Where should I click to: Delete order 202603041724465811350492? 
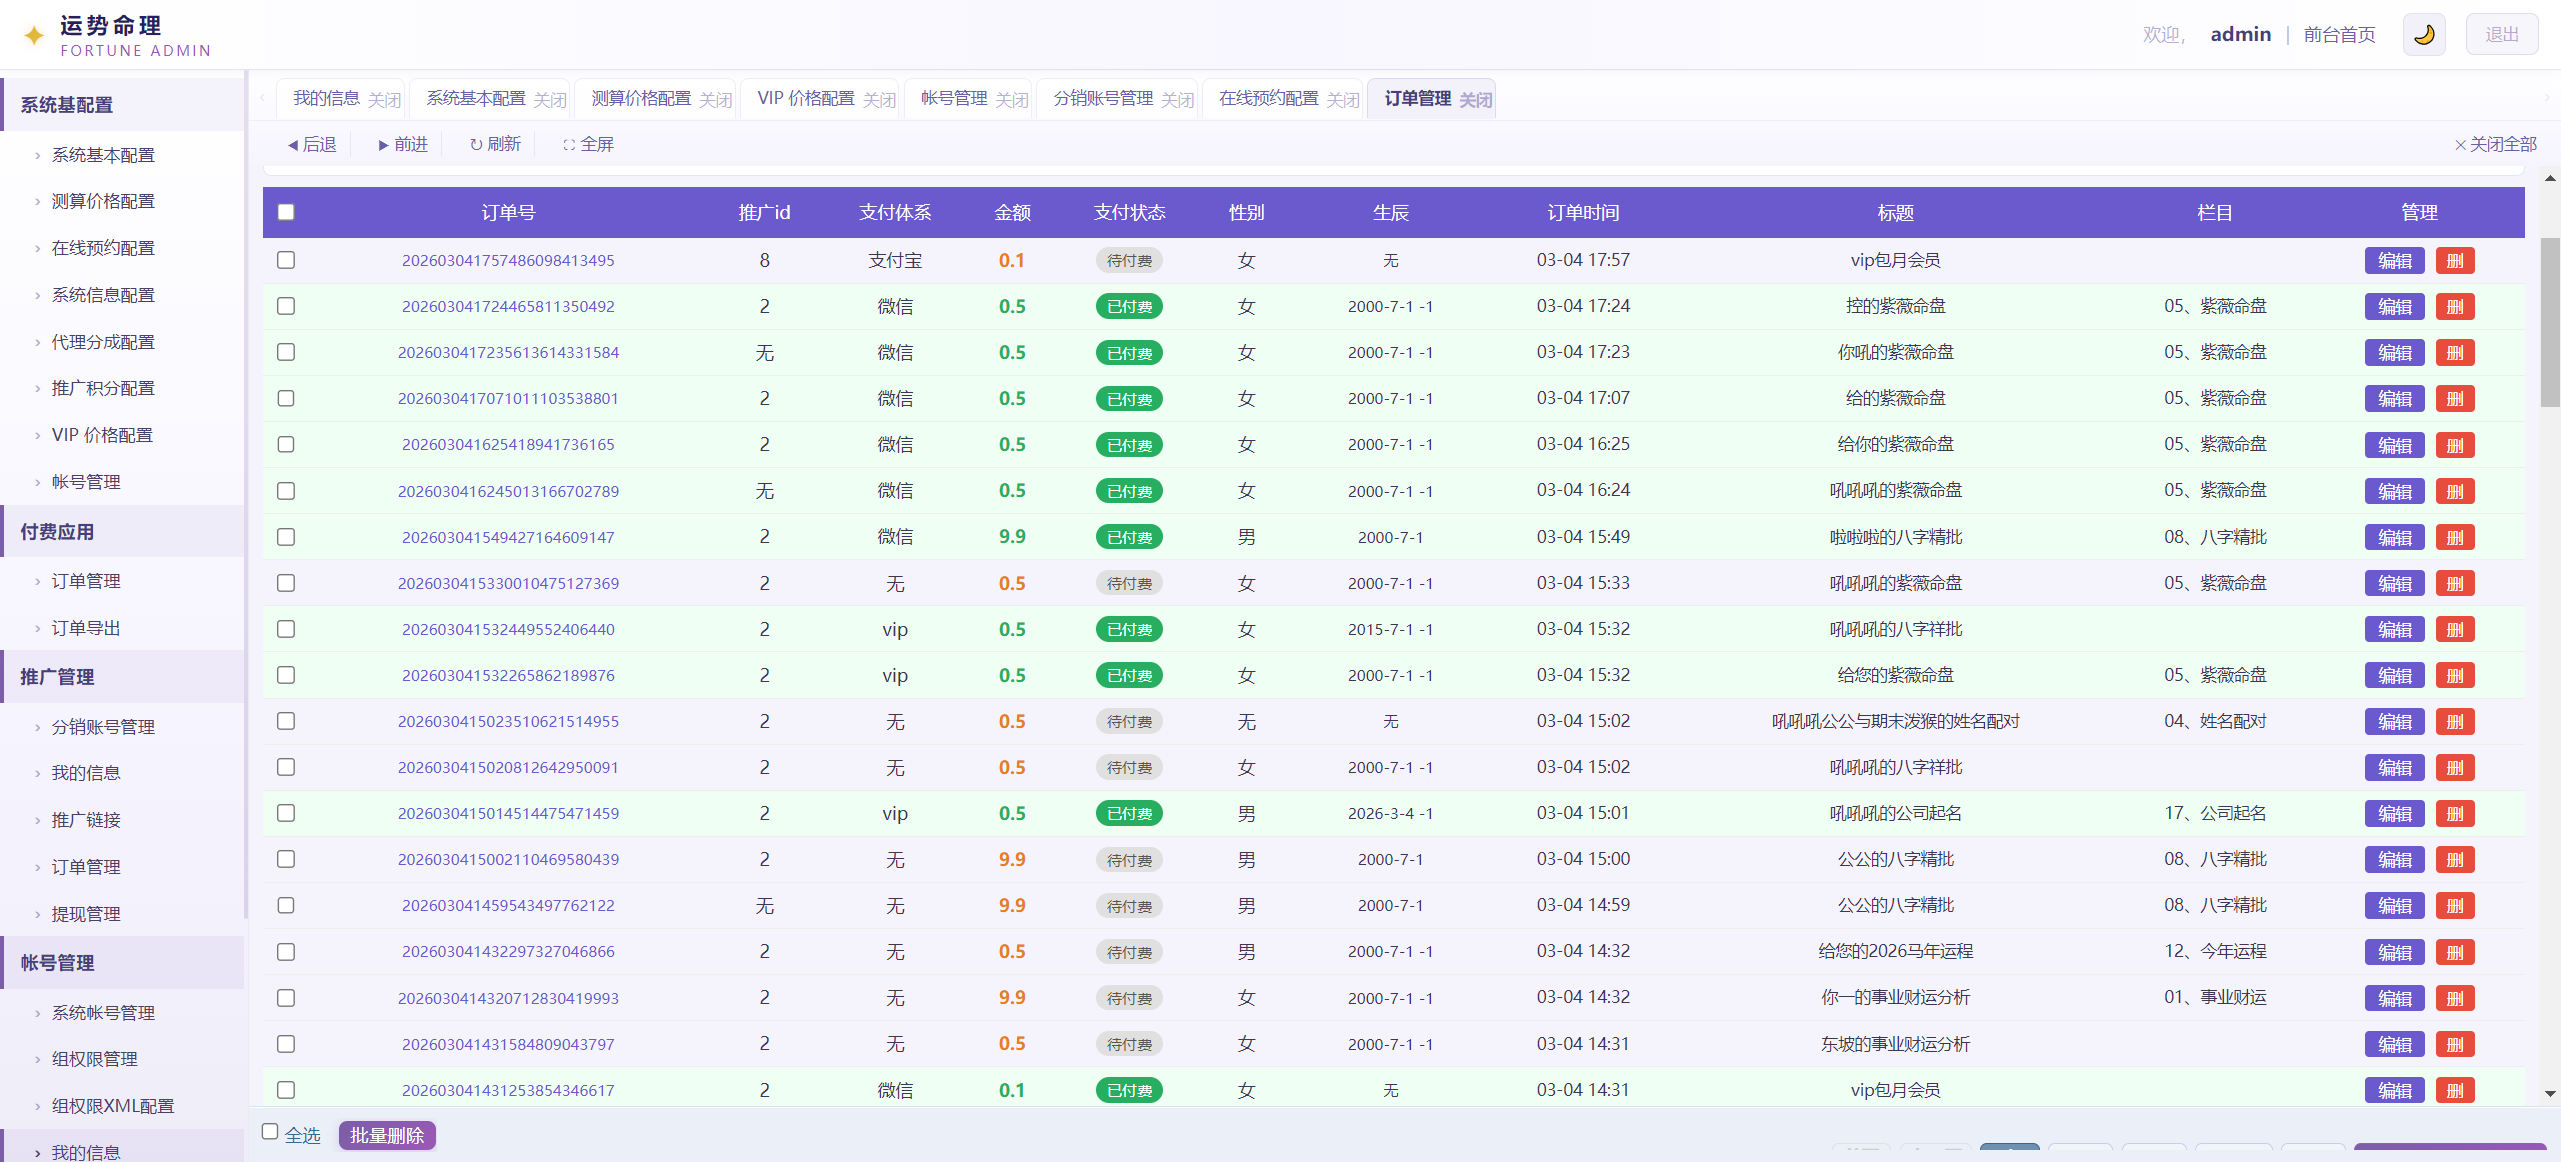click(2455, 307)
